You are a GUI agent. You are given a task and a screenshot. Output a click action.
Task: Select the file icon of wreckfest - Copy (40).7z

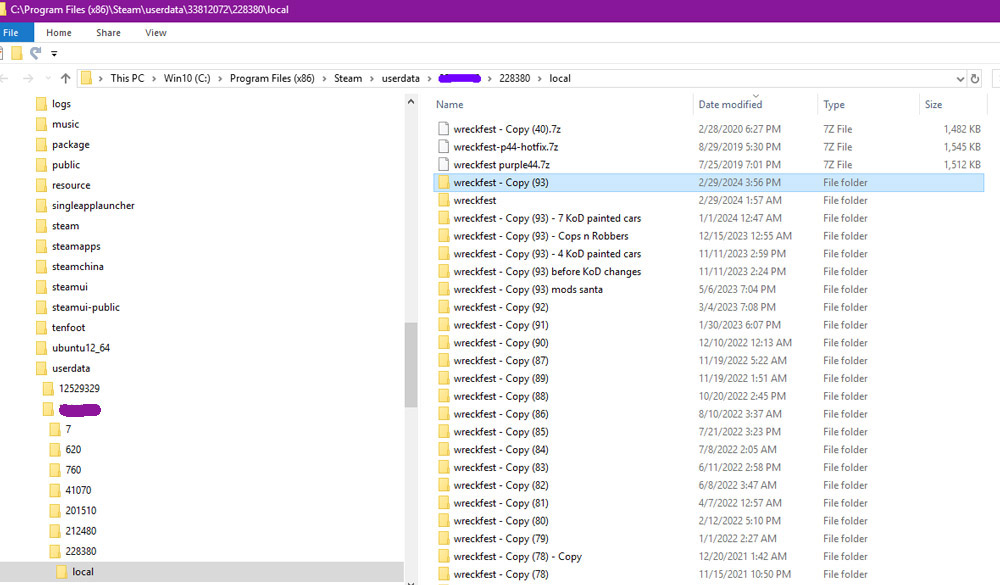tap(443, 129)
